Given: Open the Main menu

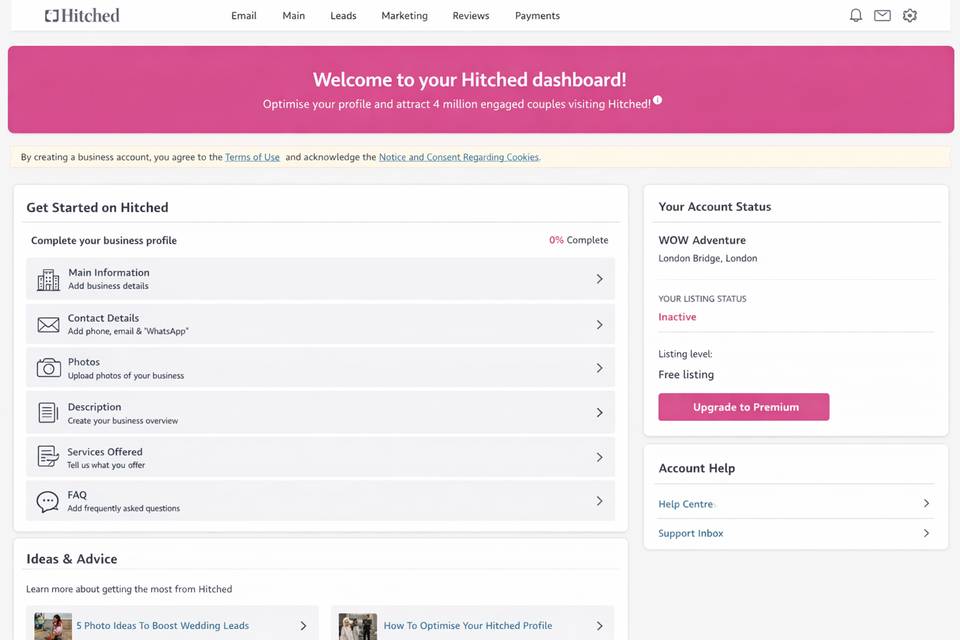Looking at the screenshot, I should pos(294,15).
